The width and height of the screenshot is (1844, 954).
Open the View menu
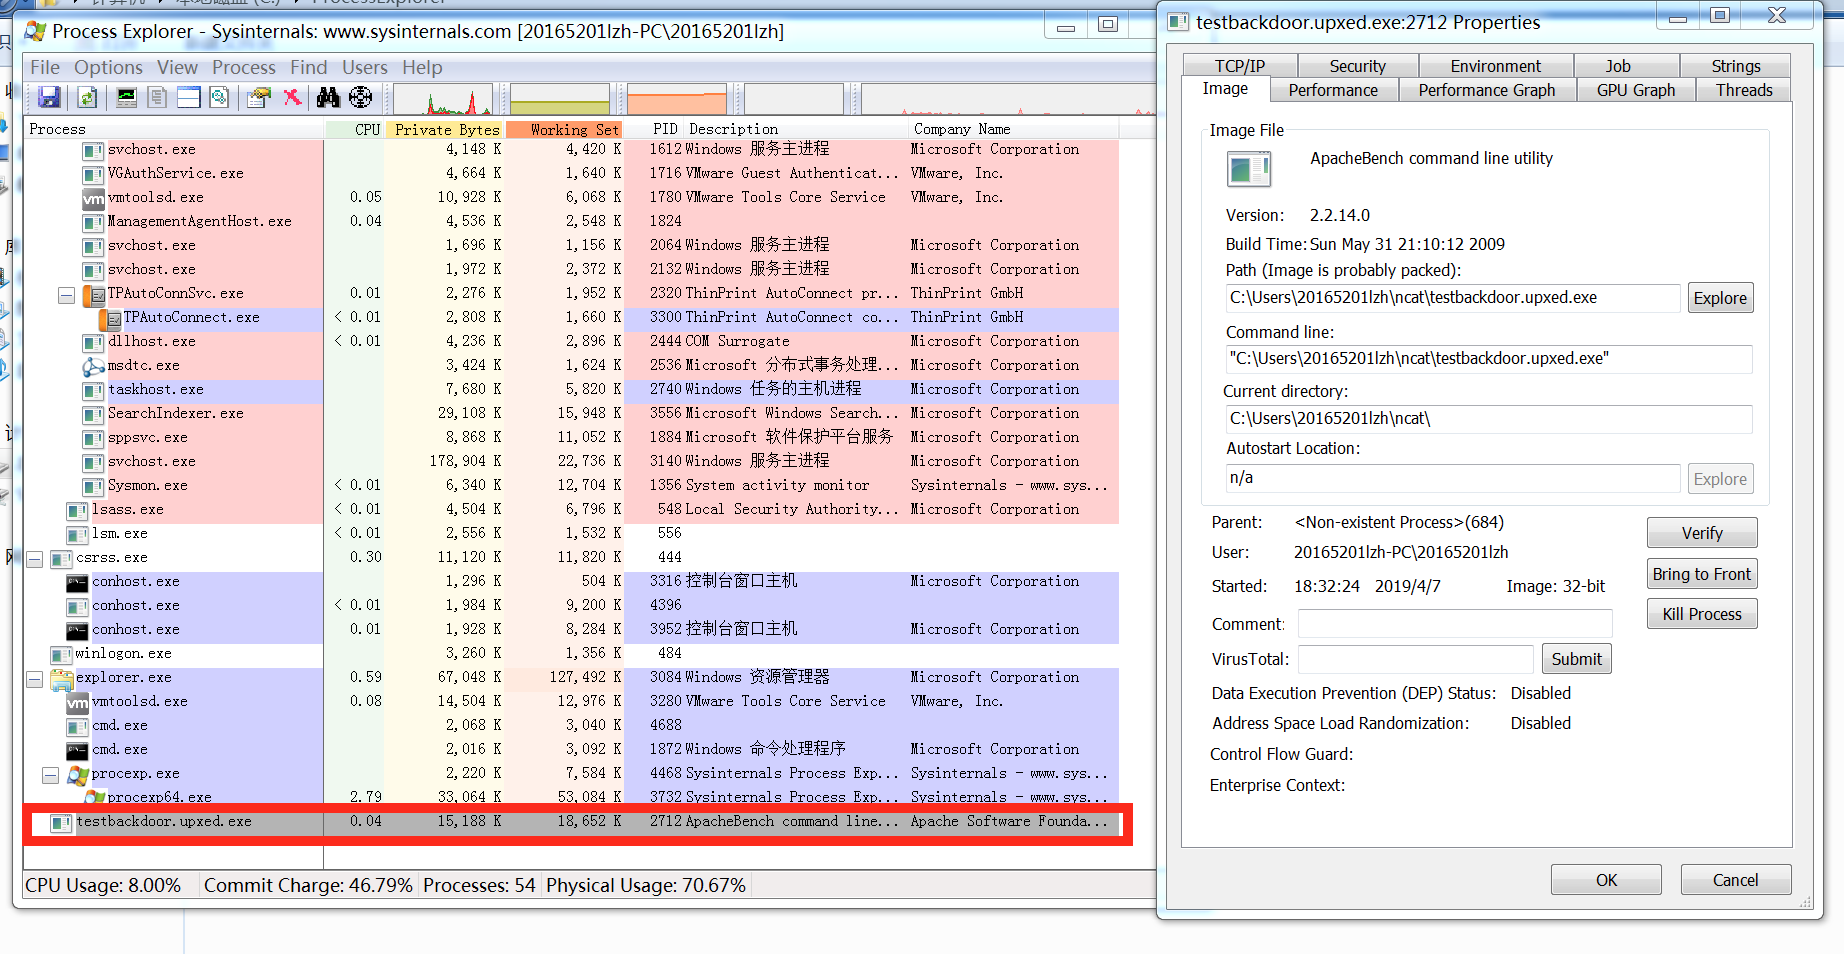pos(177,67)
